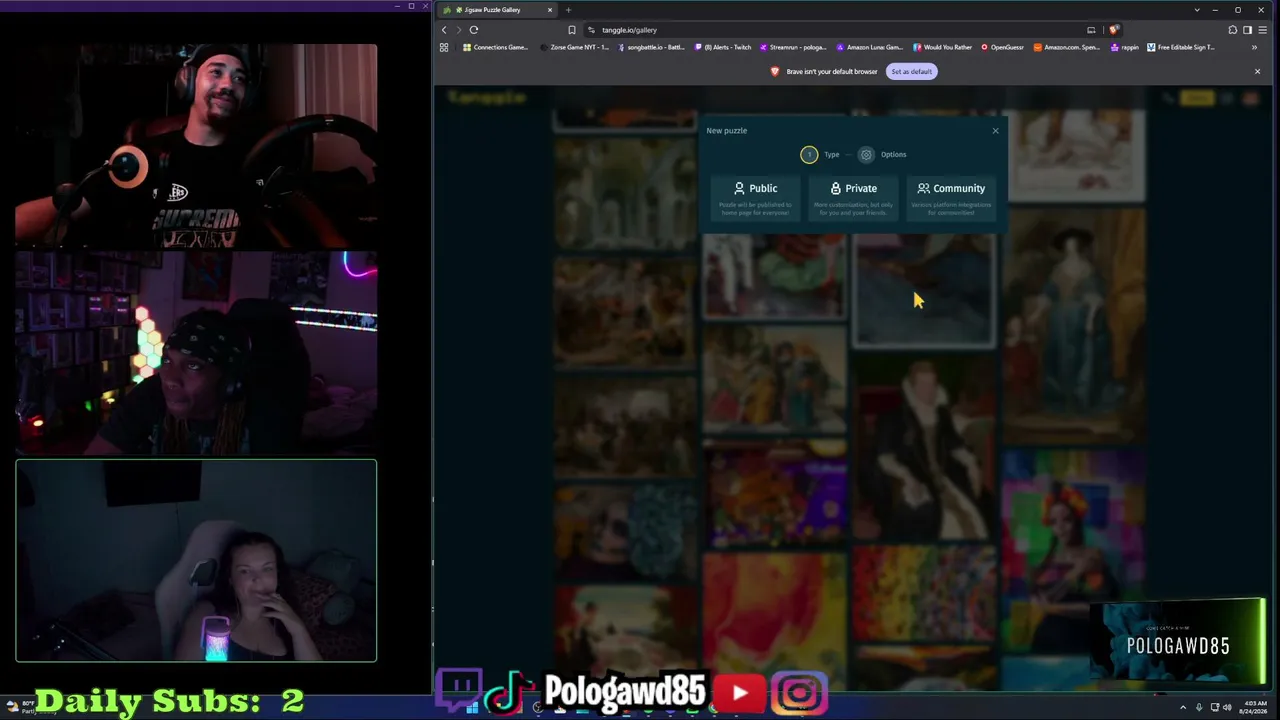Open the Amazon Luna bookmark
This screenshot has height=720, width=1280.
tap(869, 47)
